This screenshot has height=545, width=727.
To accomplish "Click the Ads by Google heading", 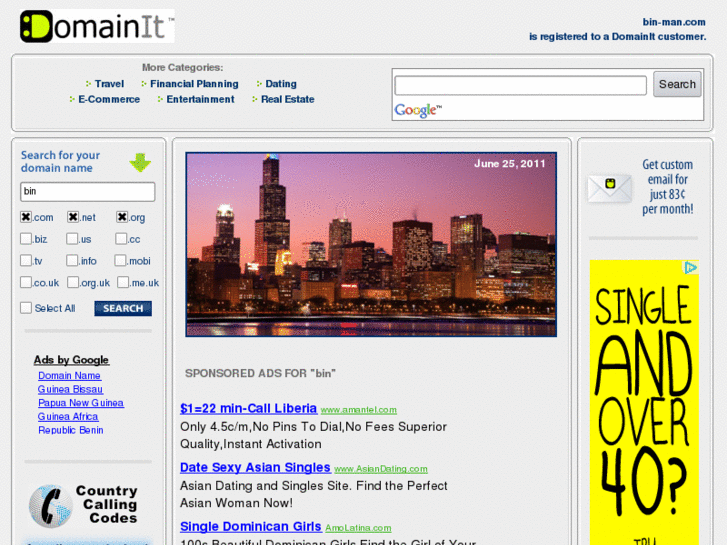I will click(71, 360).
